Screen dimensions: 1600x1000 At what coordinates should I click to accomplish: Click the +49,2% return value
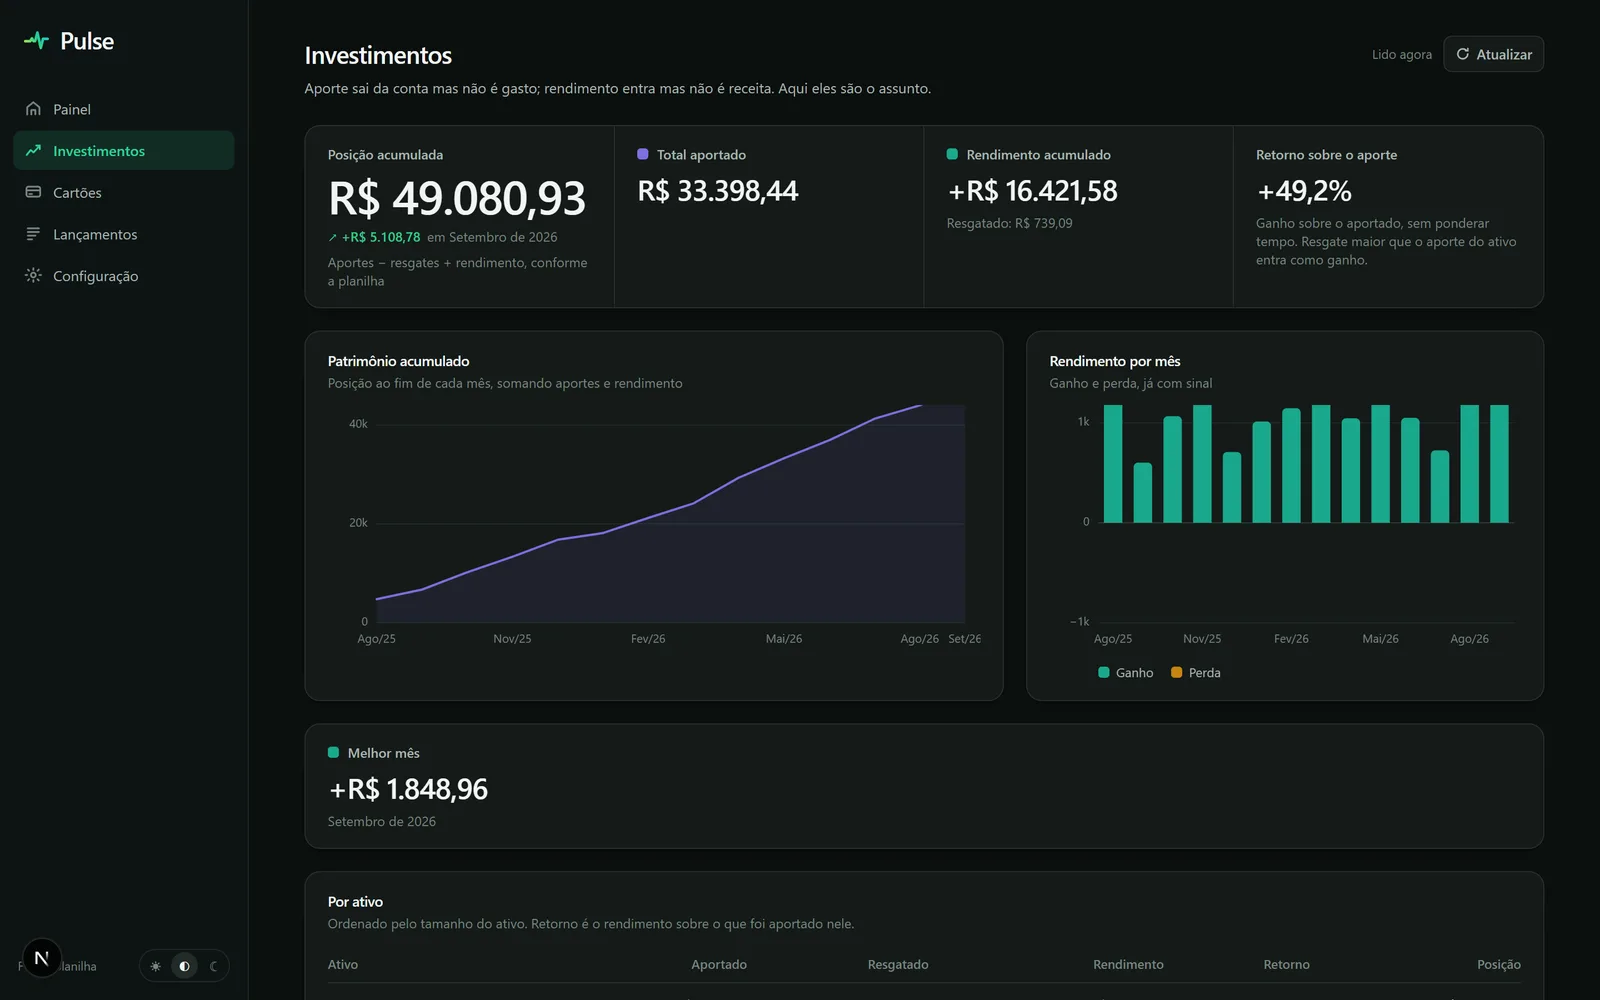[x=1304, y=191]
